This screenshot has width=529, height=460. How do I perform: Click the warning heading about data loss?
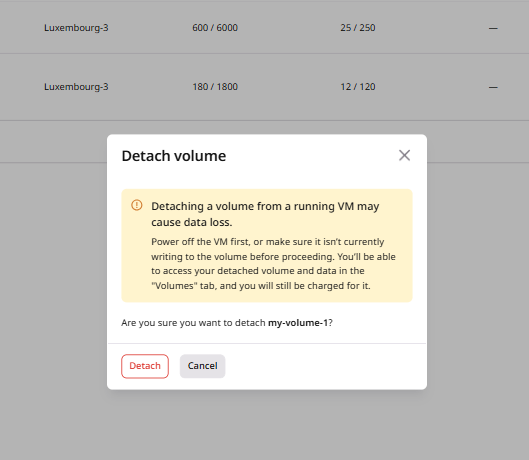(x=265, y=214)
